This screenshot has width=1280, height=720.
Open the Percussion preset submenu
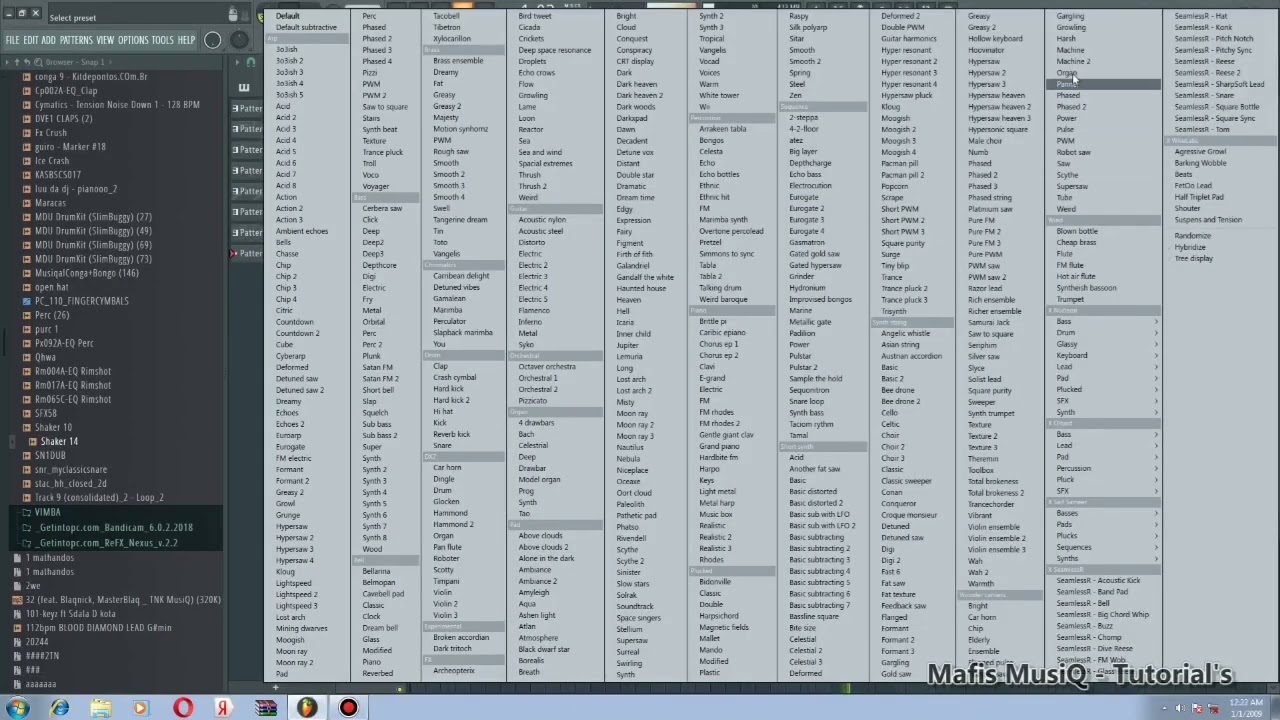click(x=1105, y=468)
